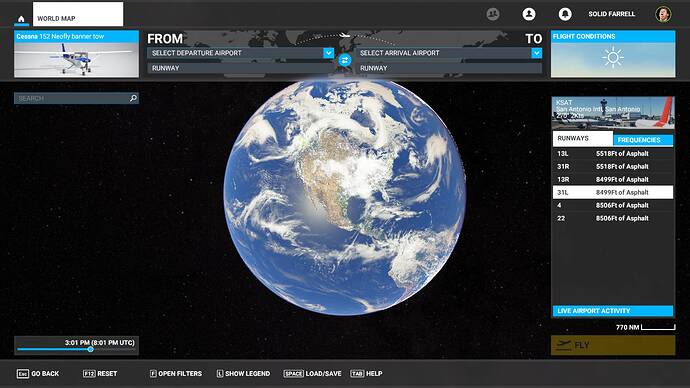The image size is (690, 388).
Task: Click the 770 NM scale bar
Action: point(646,327)
